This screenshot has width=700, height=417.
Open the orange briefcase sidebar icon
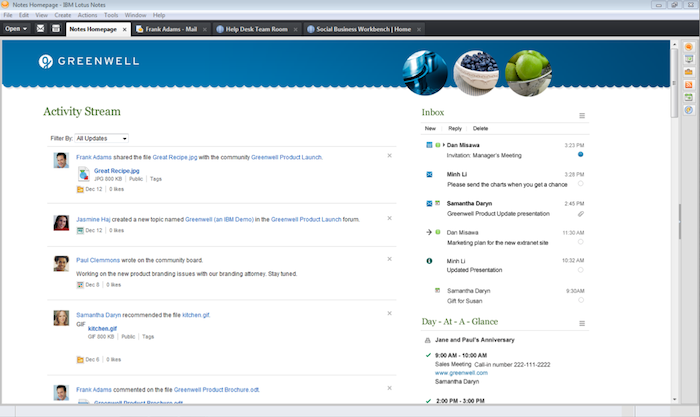pyautogui.click(x=689, y=72)
